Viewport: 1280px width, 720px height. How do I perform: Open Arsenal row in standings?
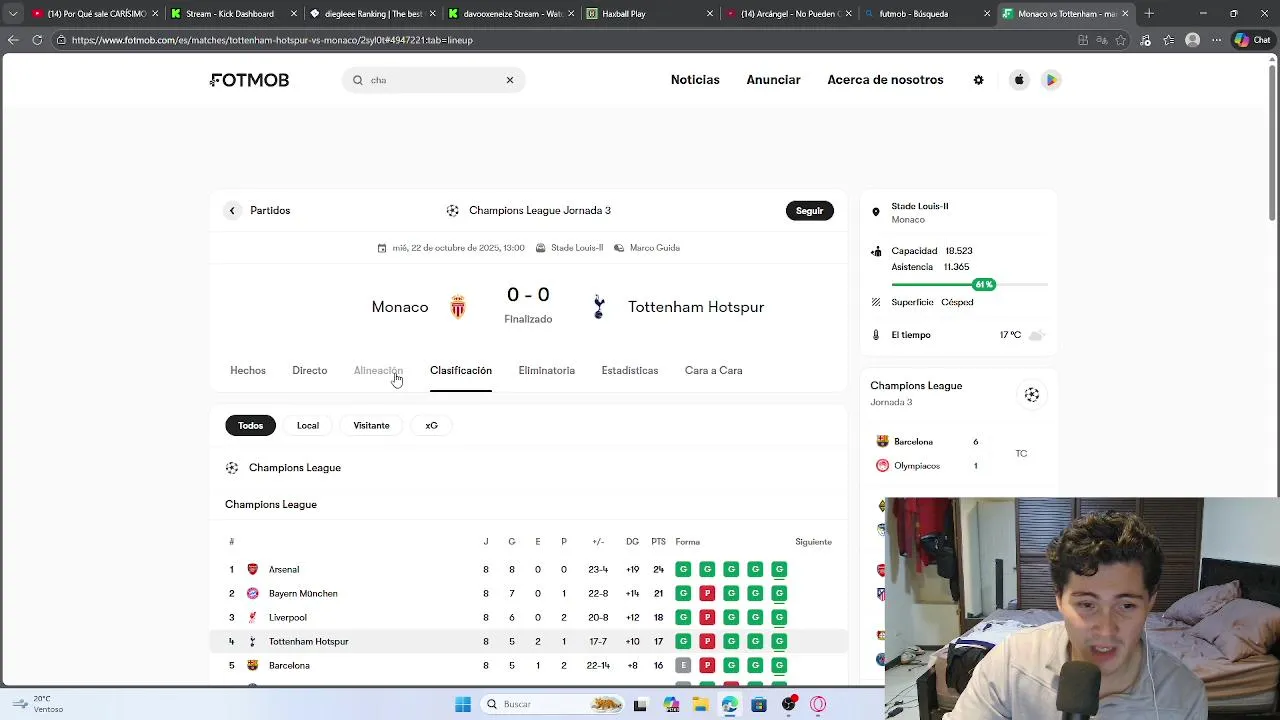(528, 569)
